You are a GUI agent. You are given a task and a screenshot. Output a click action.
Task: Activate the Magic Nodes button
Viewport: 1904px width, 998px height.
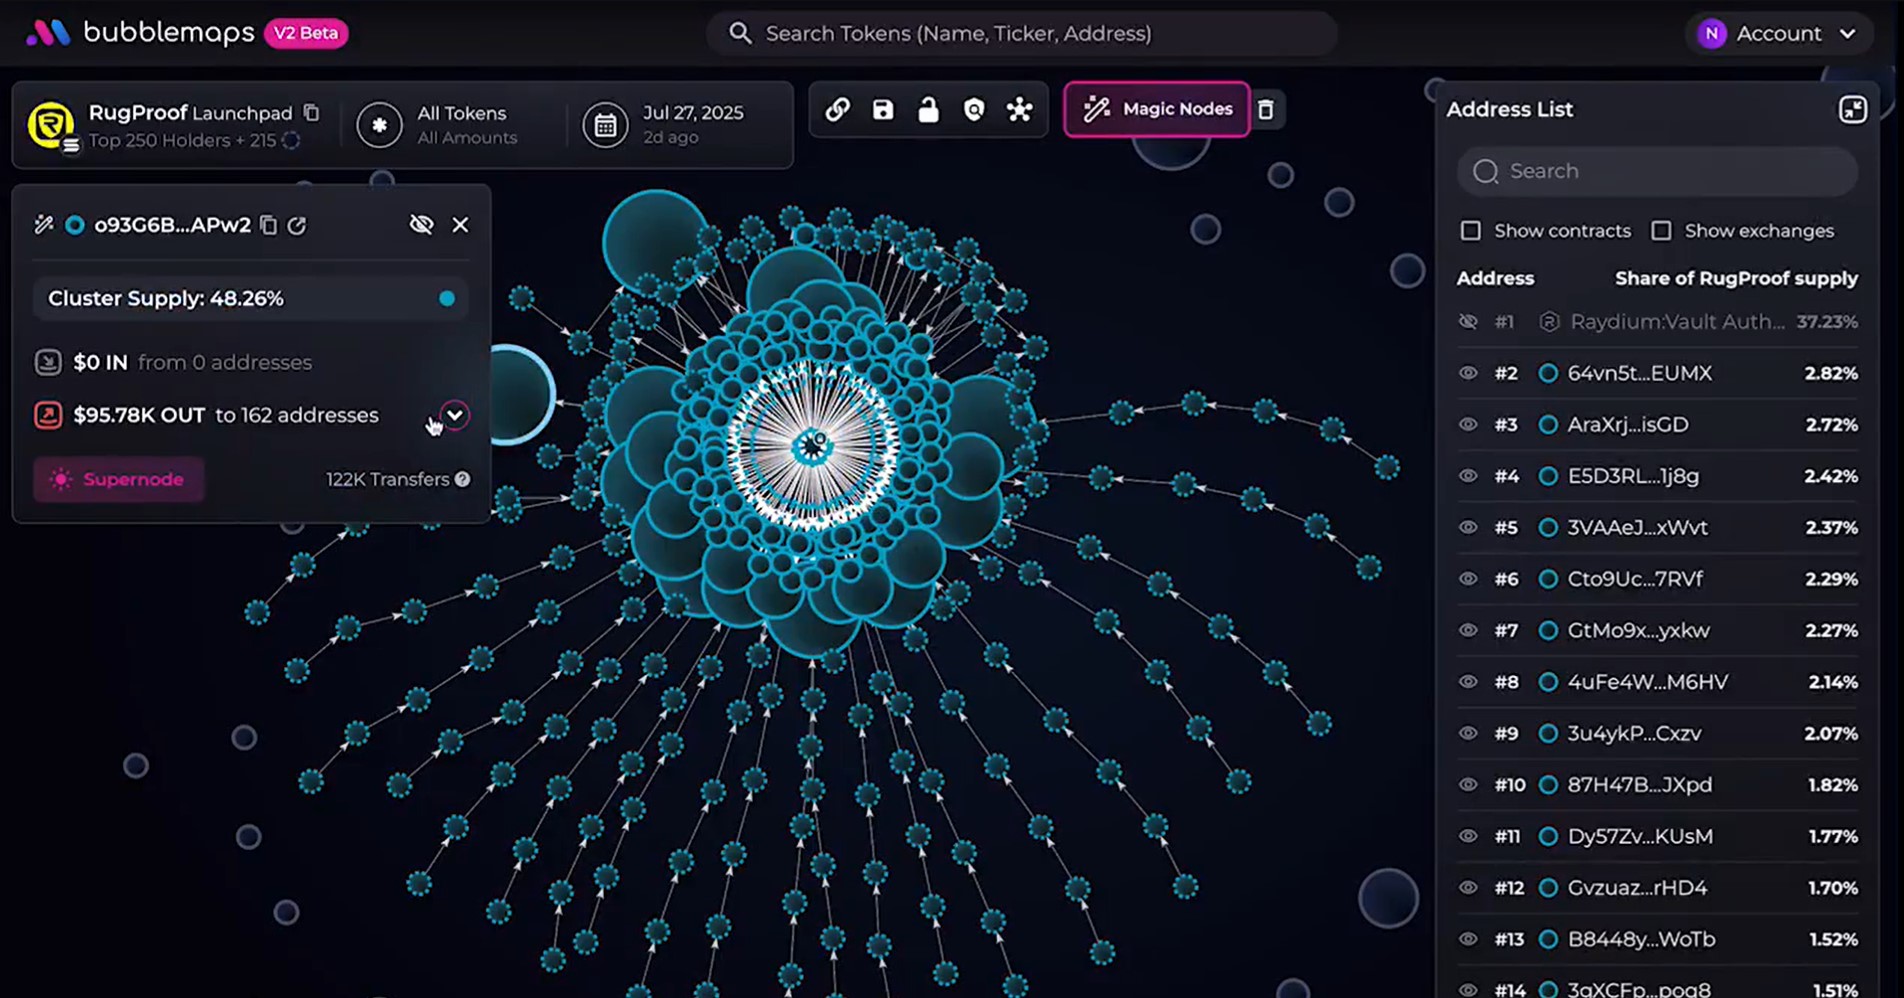pos(1157,109)
